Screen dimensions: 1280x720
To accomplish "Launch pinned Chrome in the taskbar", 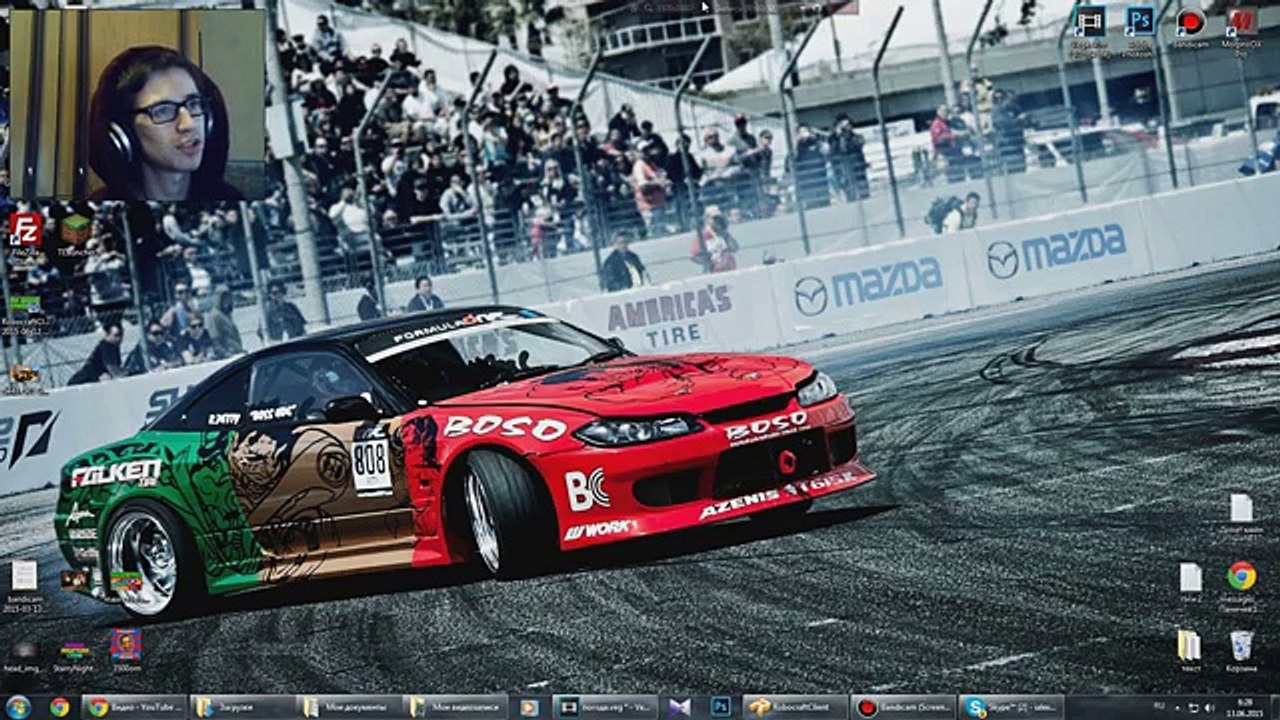I will click(x=59, y=707).
